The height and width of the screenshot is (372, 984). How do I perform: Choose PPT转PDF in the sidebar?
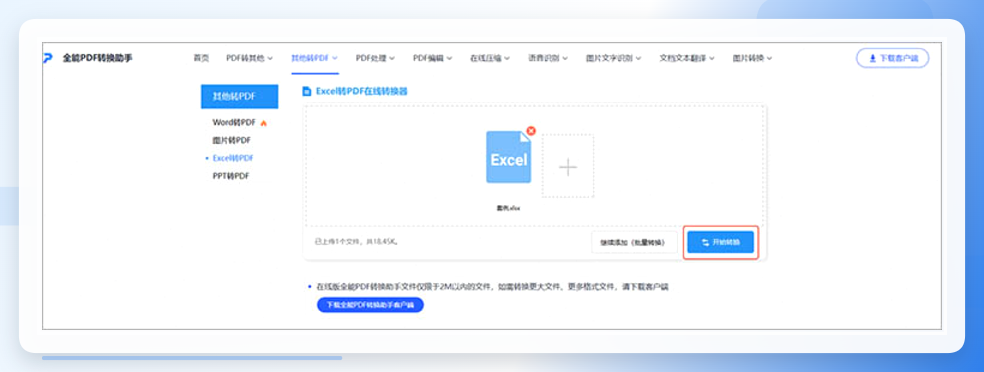(x=231, y=176)
